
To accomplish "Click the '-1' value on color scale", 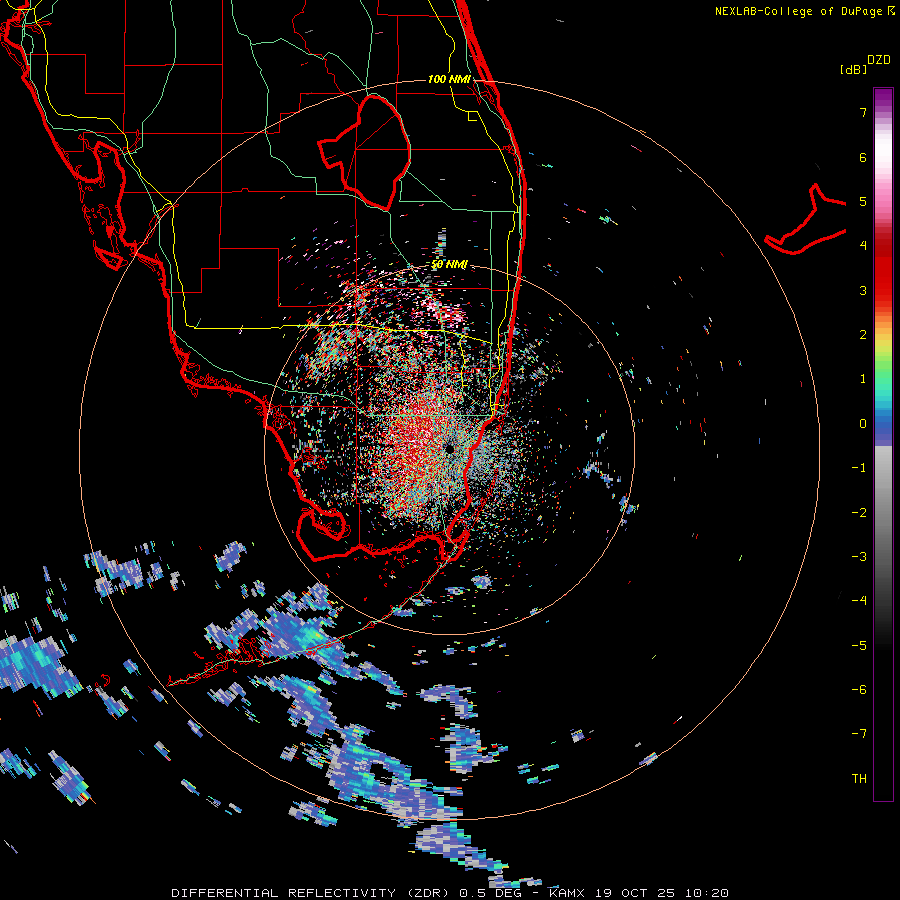I will pyautogui.click(x=859, y=468).
